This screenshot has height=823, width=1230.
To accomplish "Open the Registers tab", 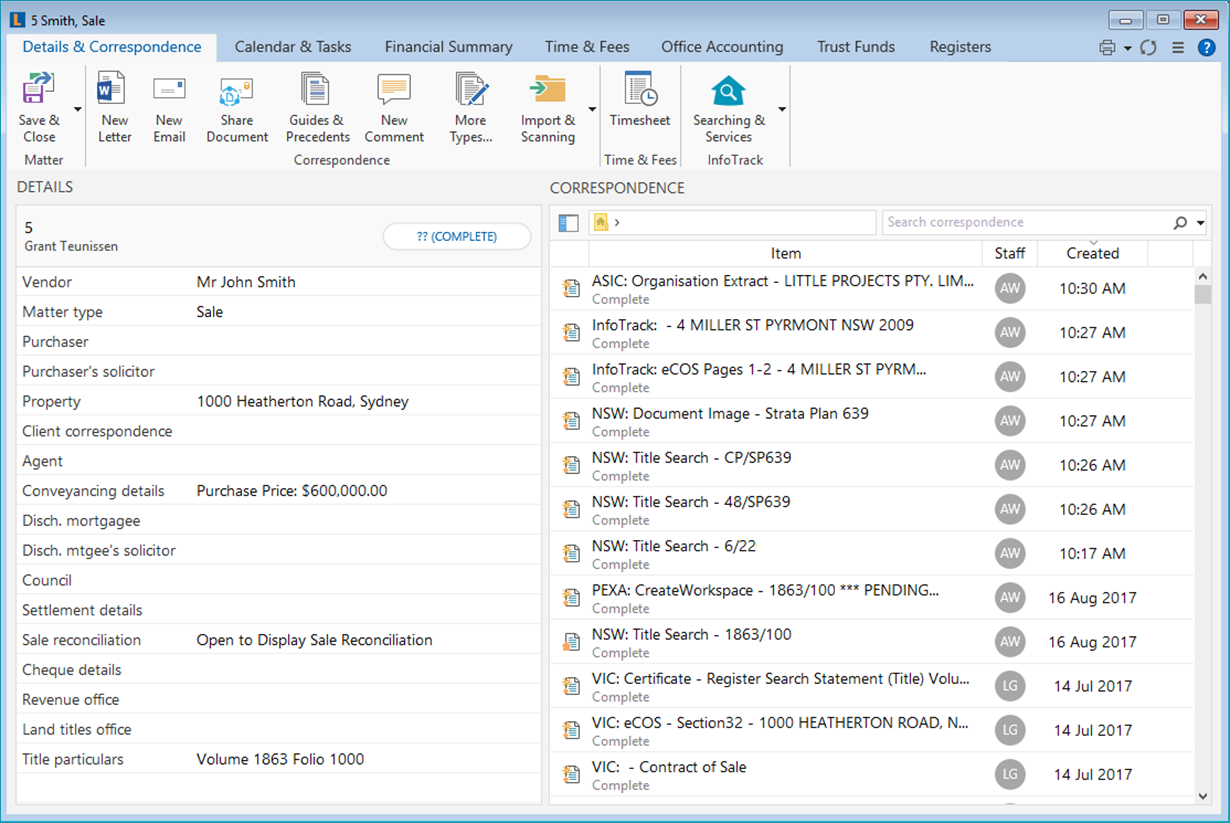I will point(960,47).
